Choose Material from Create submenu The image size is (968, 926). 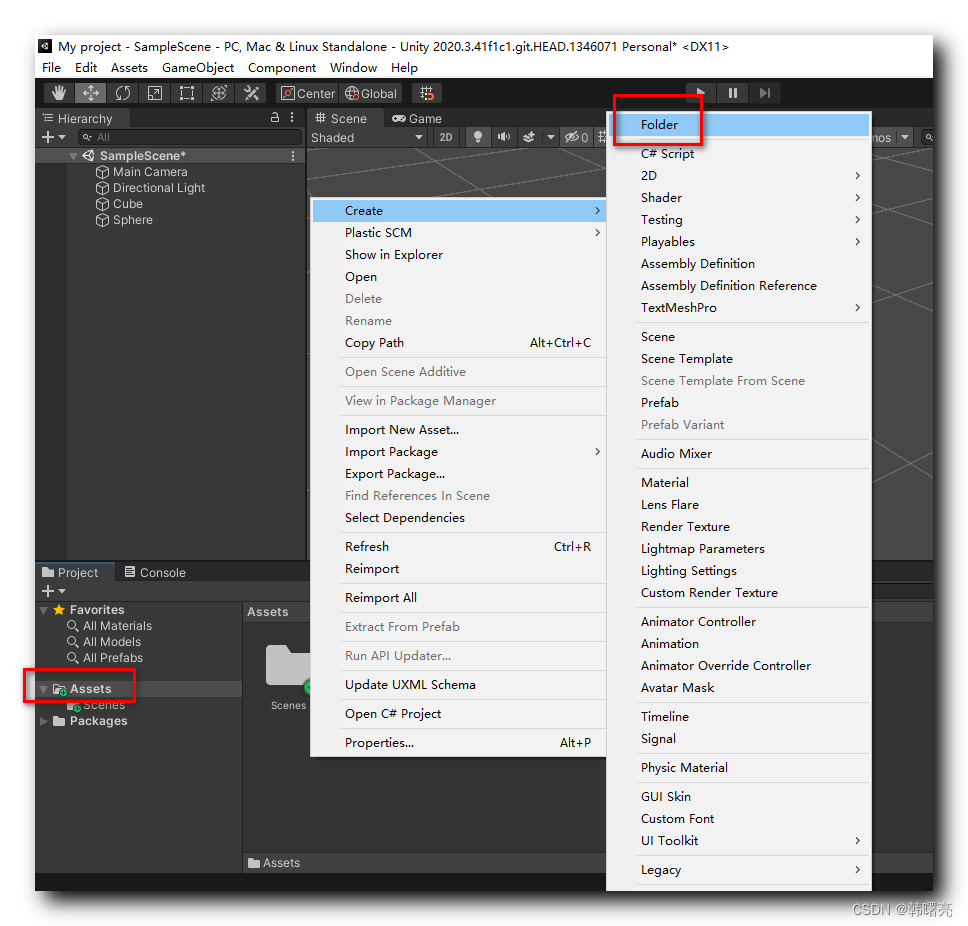tap(738, 483)
